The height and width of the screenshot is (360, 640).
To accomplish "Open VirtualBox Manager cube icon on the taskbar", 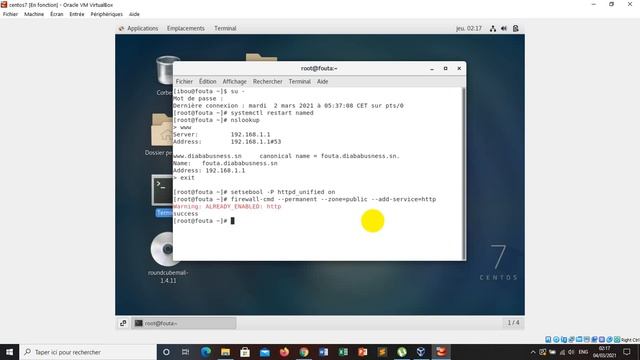I will click(x=421, y=352).
